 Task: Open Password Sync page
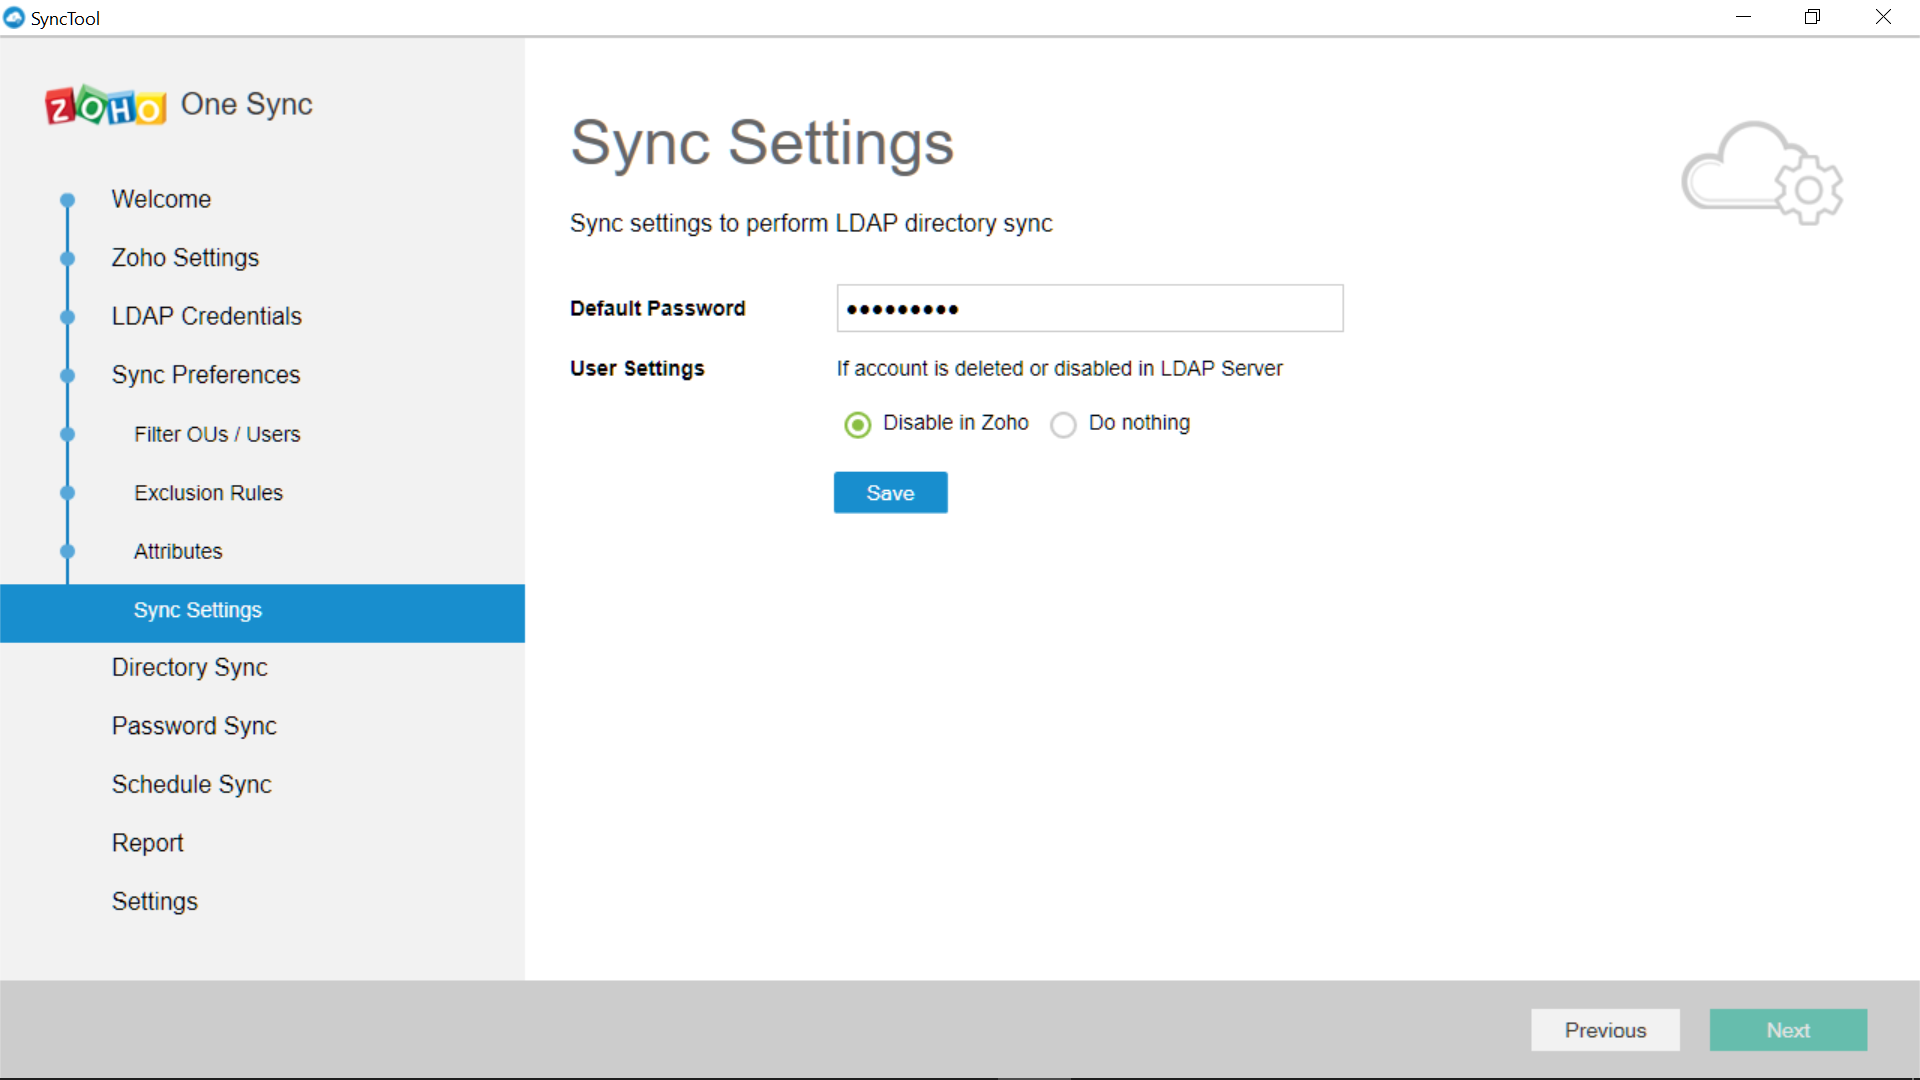[194, 726]
